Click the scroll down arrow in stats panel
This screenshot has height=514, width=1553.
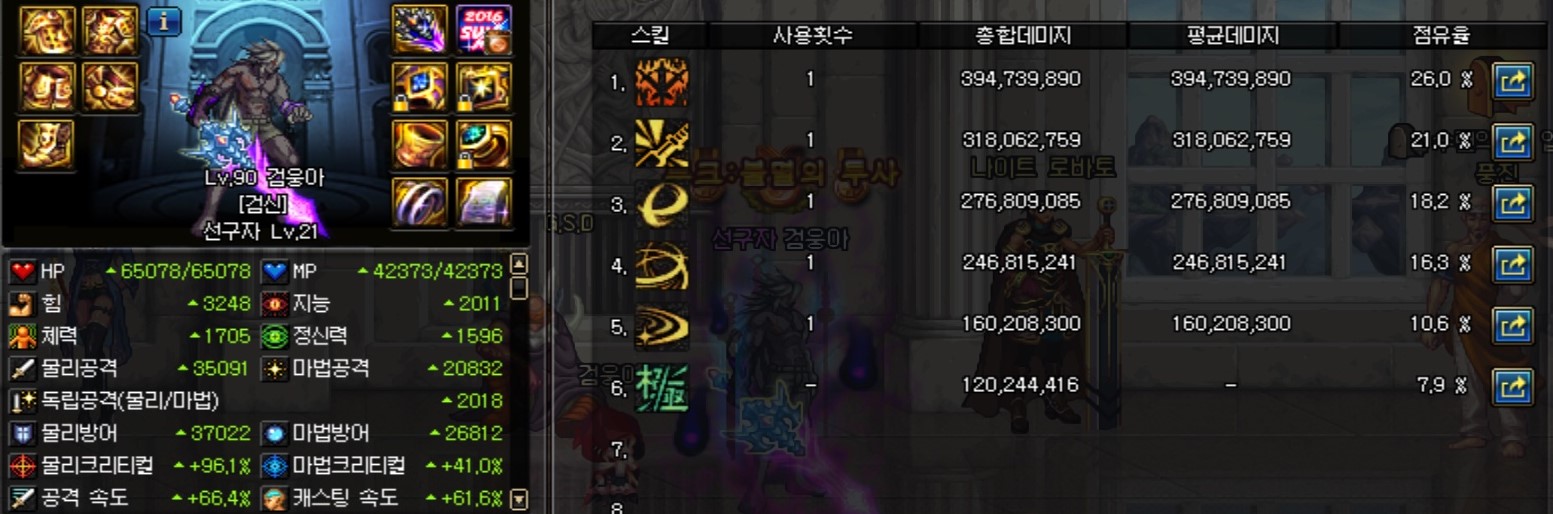[x=518, y=498]
